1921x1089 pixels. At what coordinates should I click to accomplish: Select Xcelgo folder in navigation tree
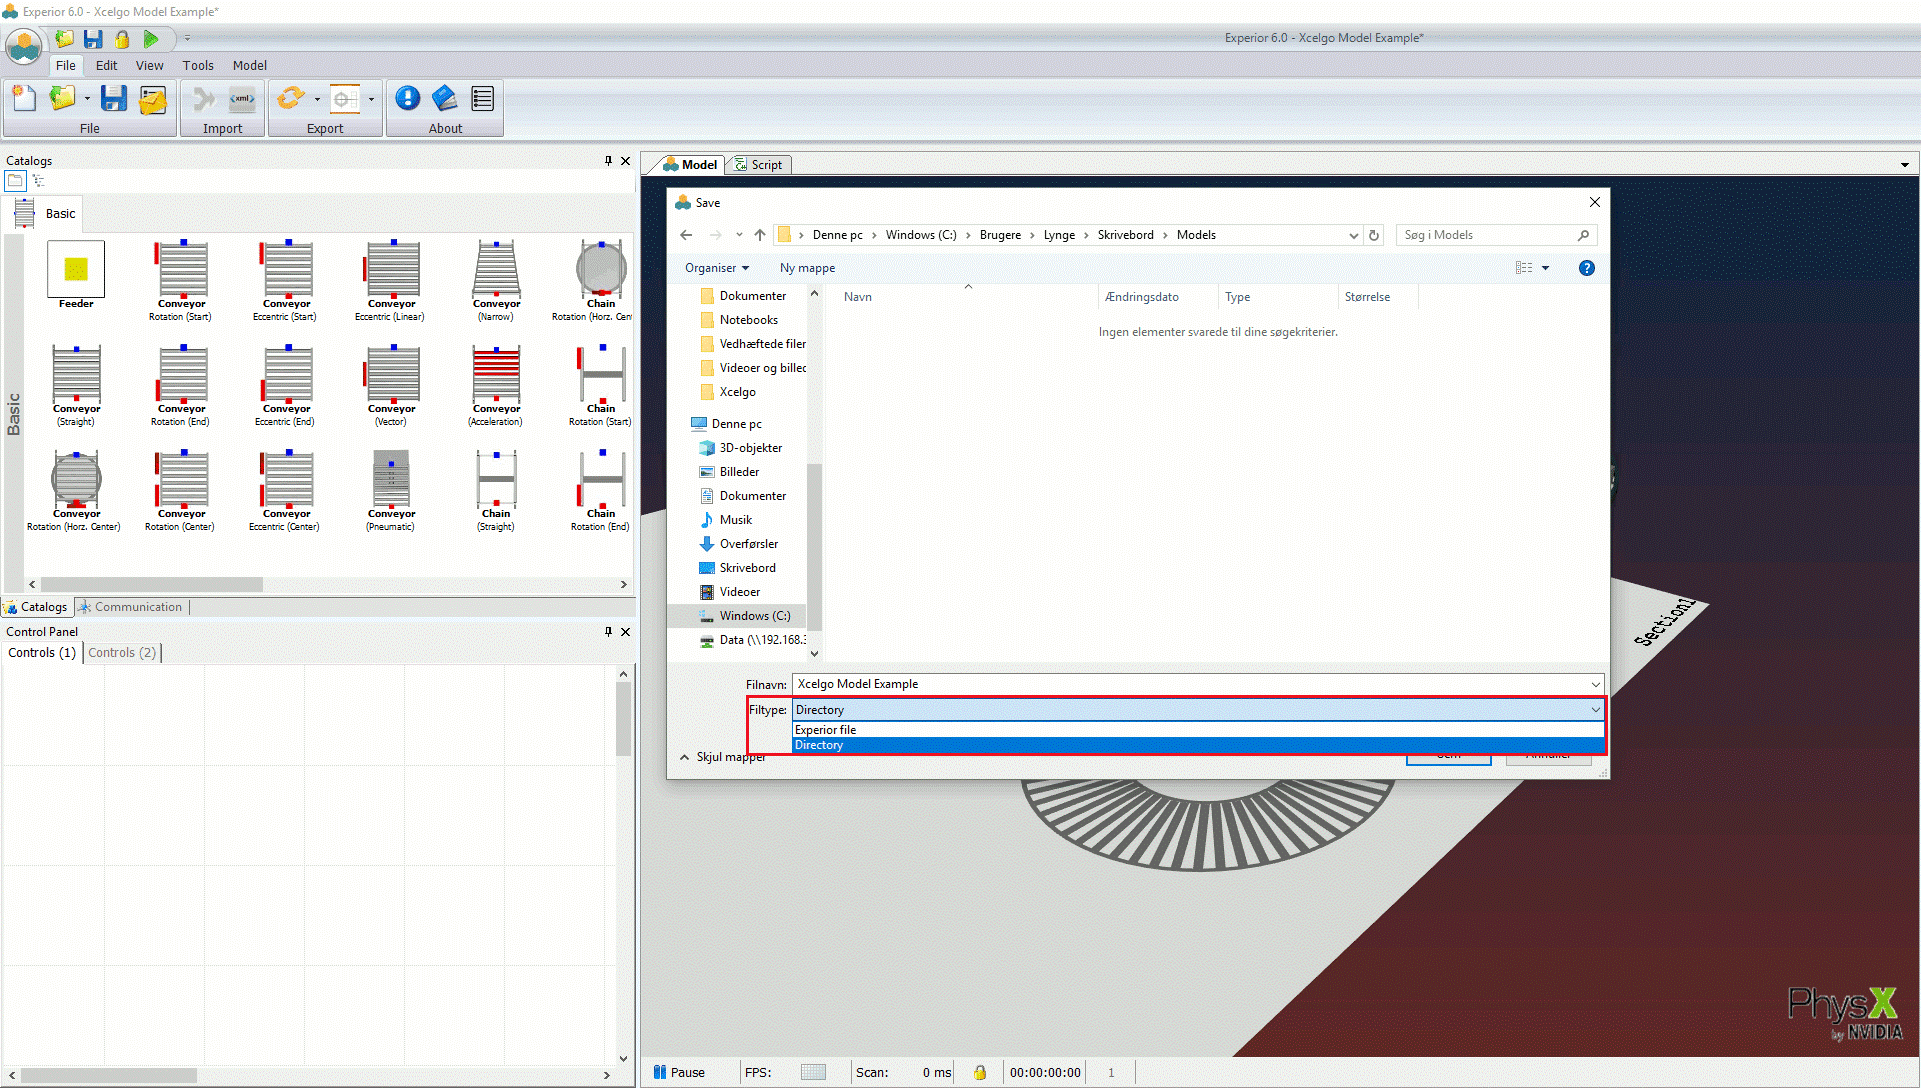737,392
